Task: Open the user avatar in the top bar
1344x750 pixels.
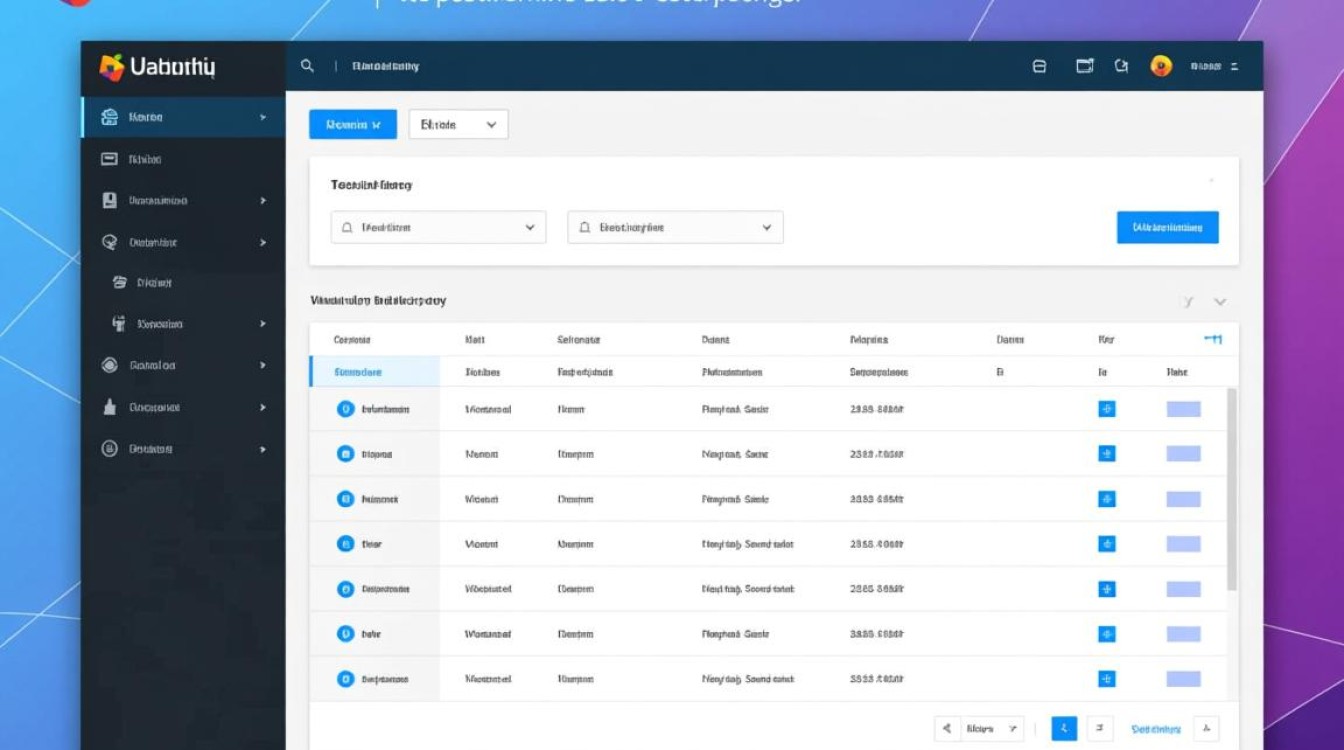Action: tap(1160, 66)
